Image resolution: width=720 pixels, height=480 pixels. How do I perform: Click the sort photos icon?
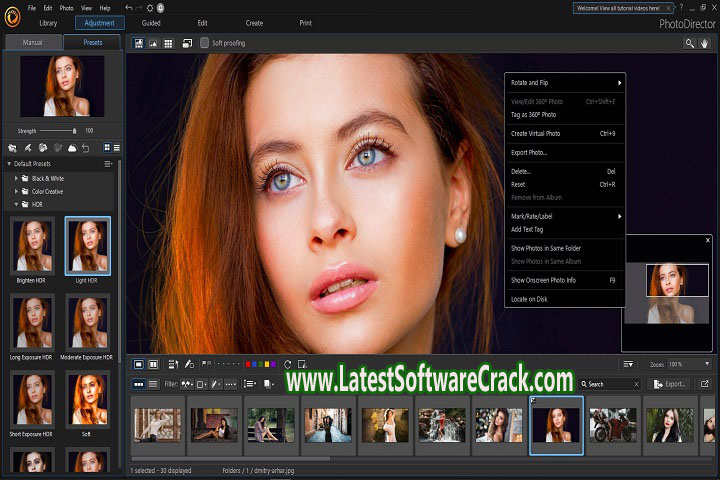pyautogui.click(x=173, y=364)
